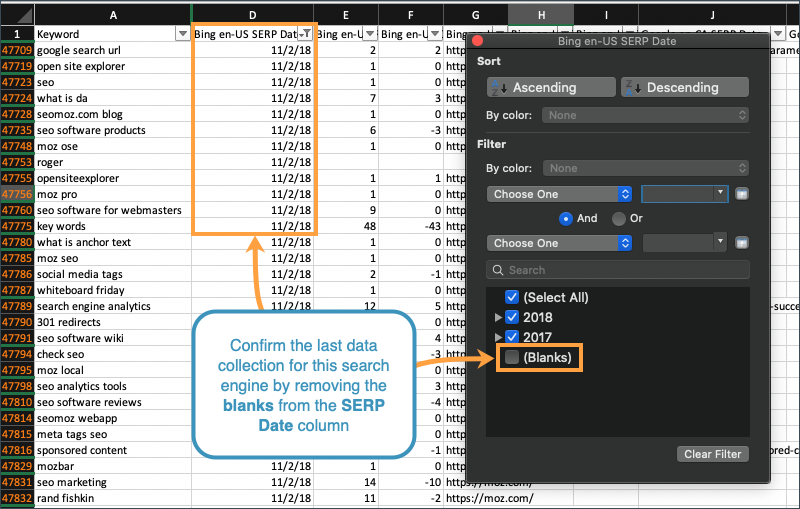The image size is (800, 509).
Task: Open the first Choose One dropdown
Action: pyautogui.click(x=559, y=194)
